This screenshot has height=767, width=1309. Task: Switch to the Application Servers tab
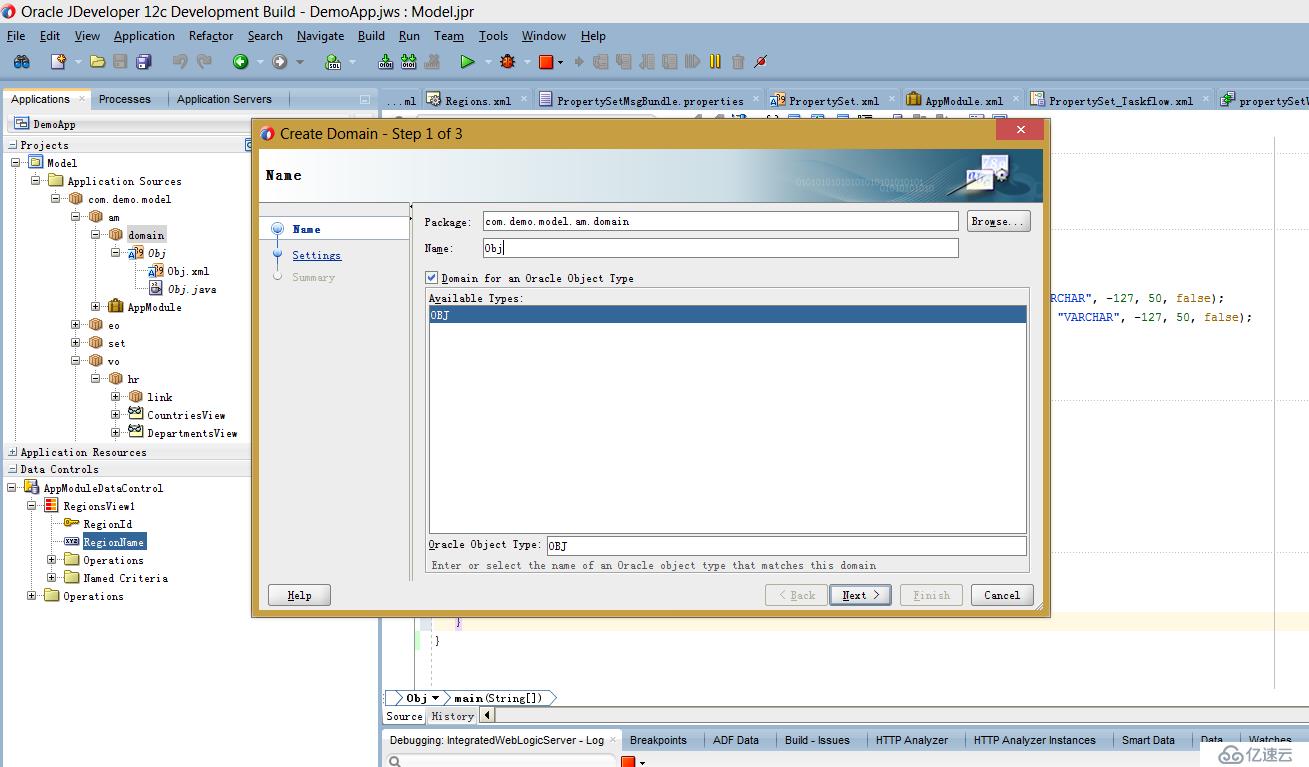point(224,99)
